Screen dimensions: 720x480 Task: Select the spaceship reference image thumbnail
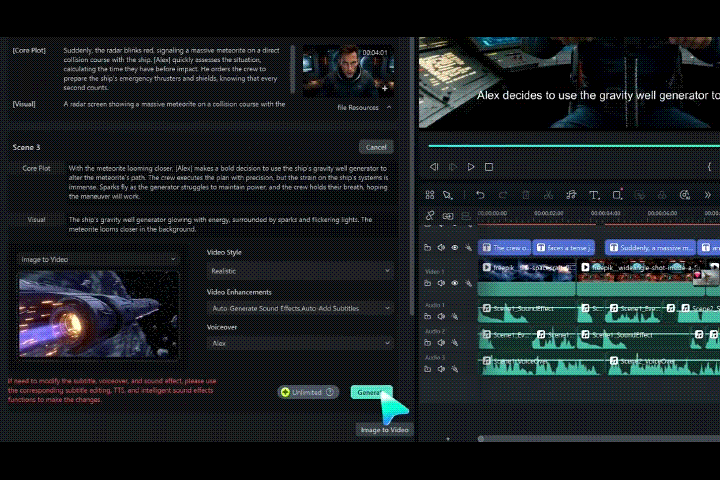point(98,314)
